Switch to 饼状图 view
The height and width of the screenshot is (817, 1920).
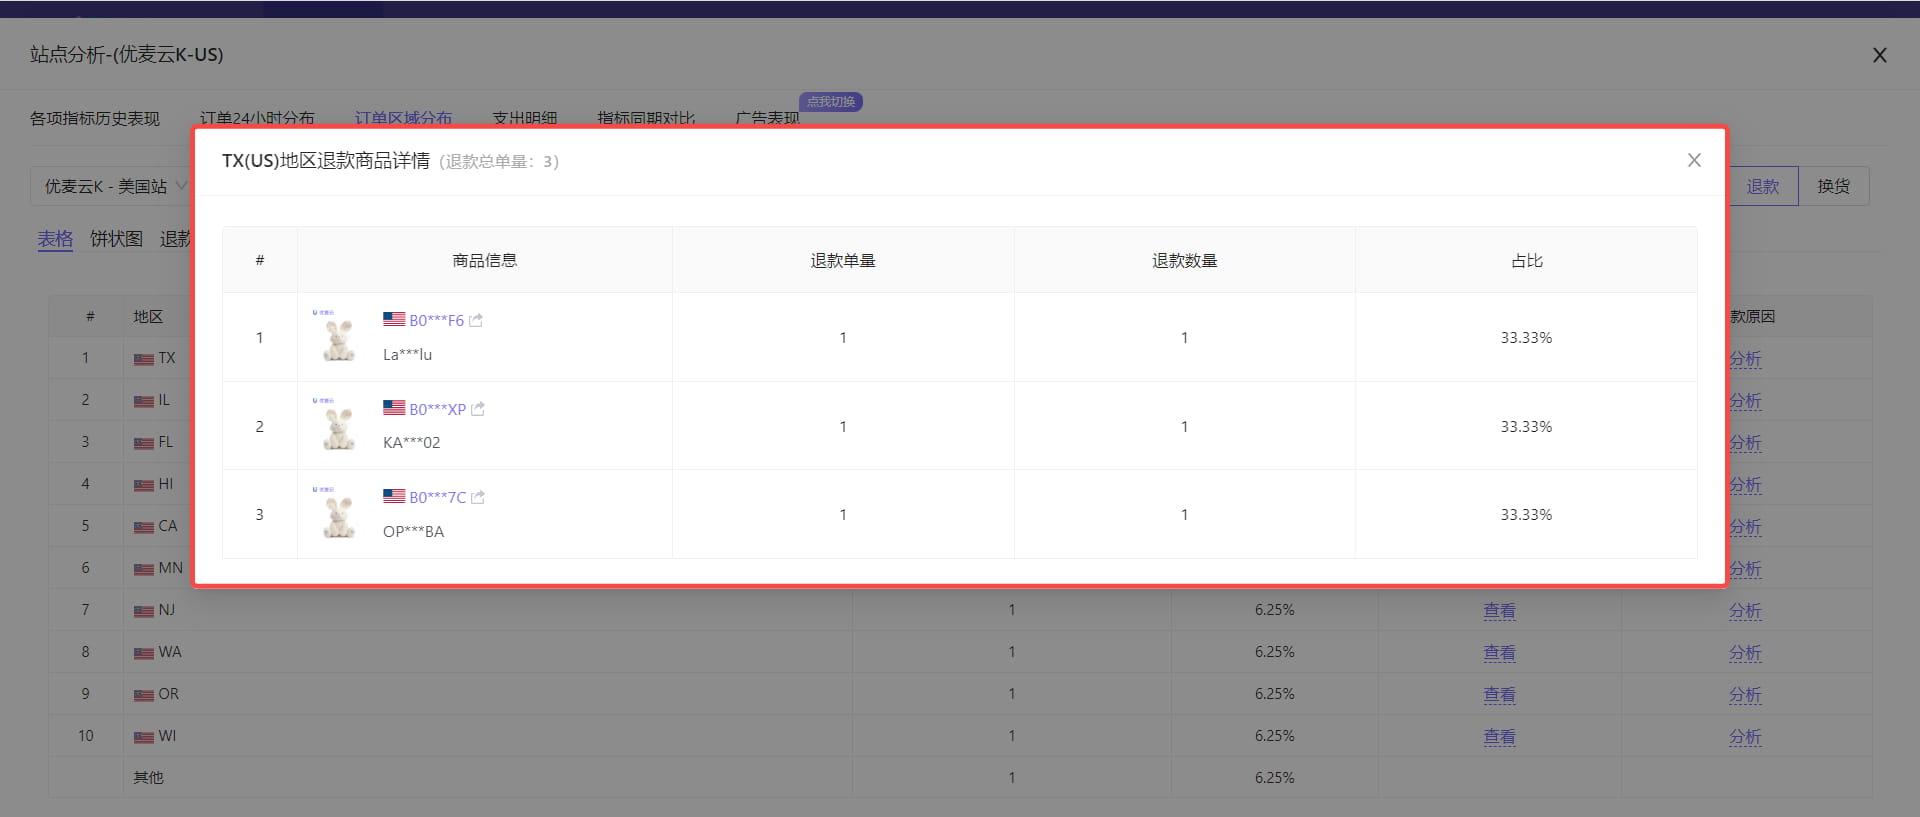pyautogui.click(x=116, y=239)
